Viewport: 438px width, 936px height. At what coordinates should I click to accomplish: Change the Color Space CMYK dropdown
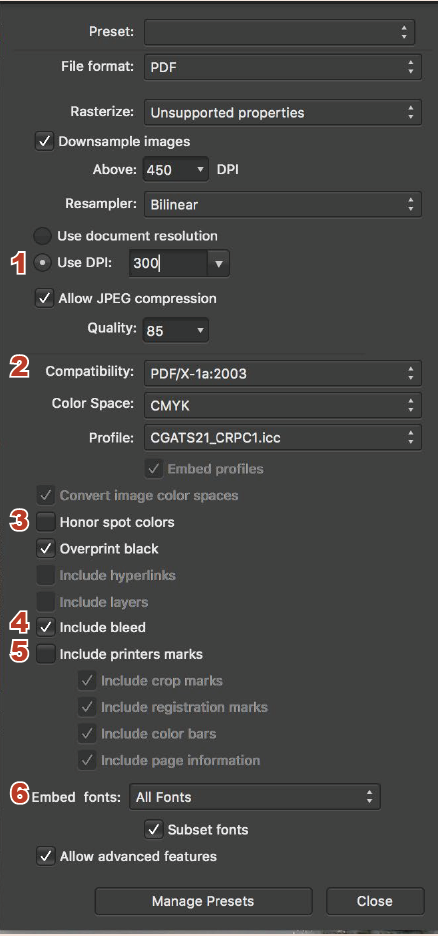coord(283,405)
